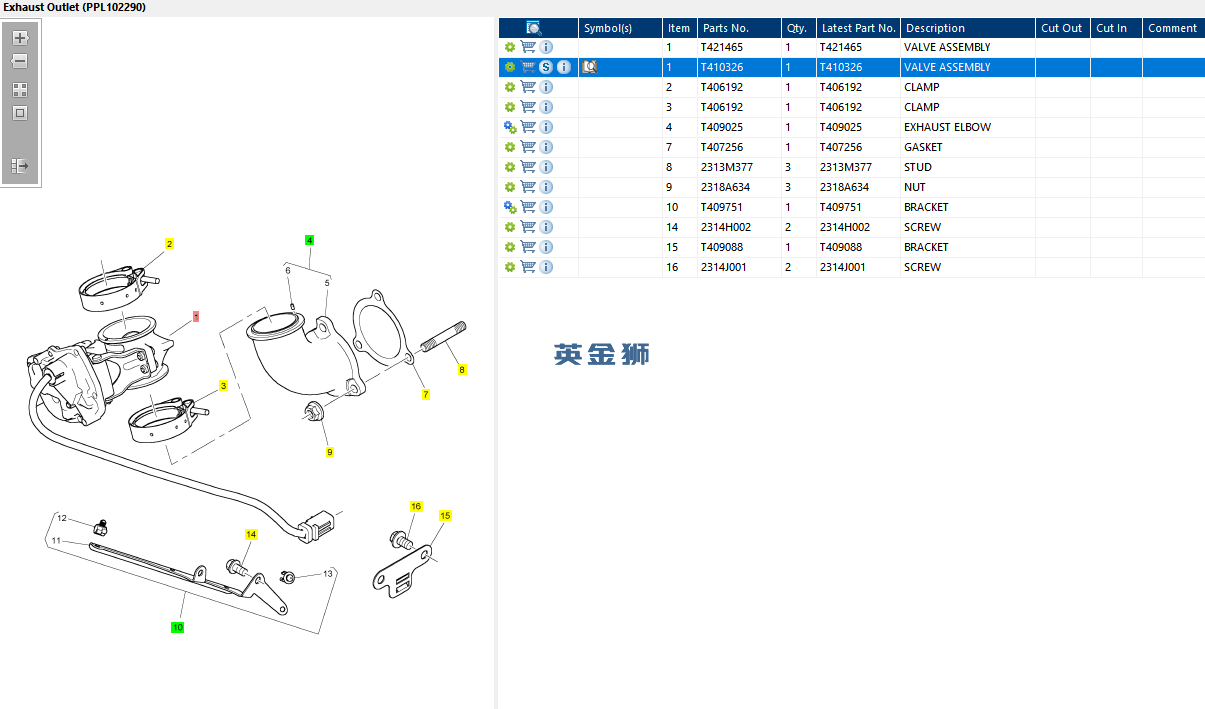Click the list-arrow panel toggle icon
The width and height of the screenshot is (1205, 709).
pos(20,166)
